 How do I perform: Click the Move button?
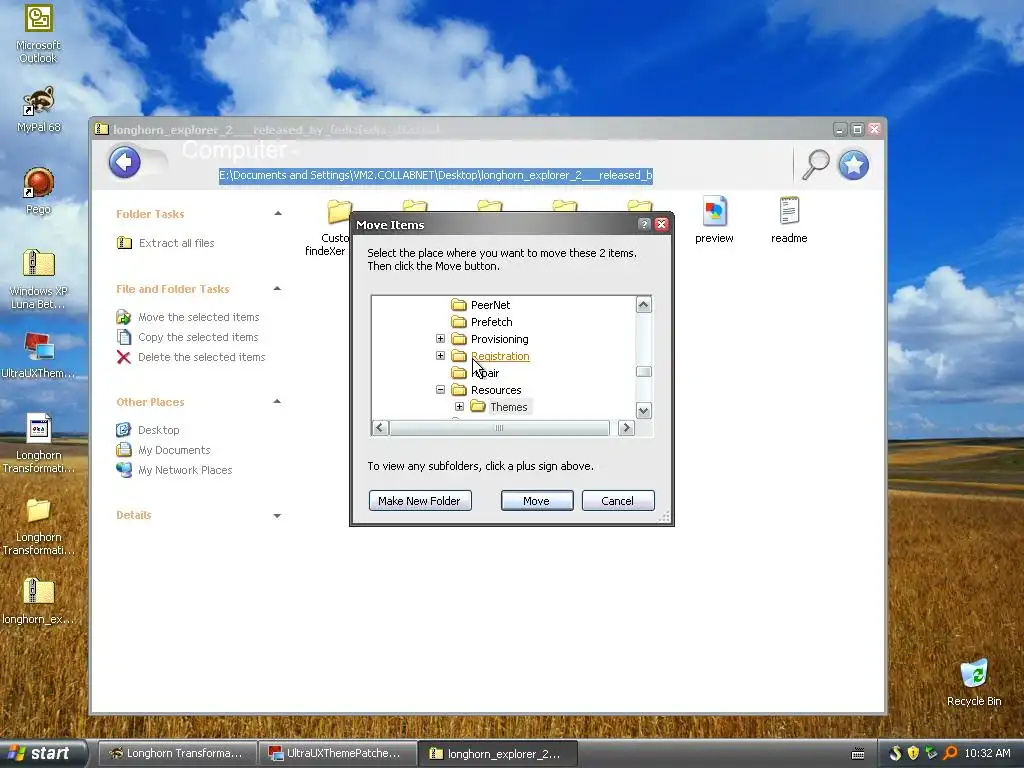(537, 501)
